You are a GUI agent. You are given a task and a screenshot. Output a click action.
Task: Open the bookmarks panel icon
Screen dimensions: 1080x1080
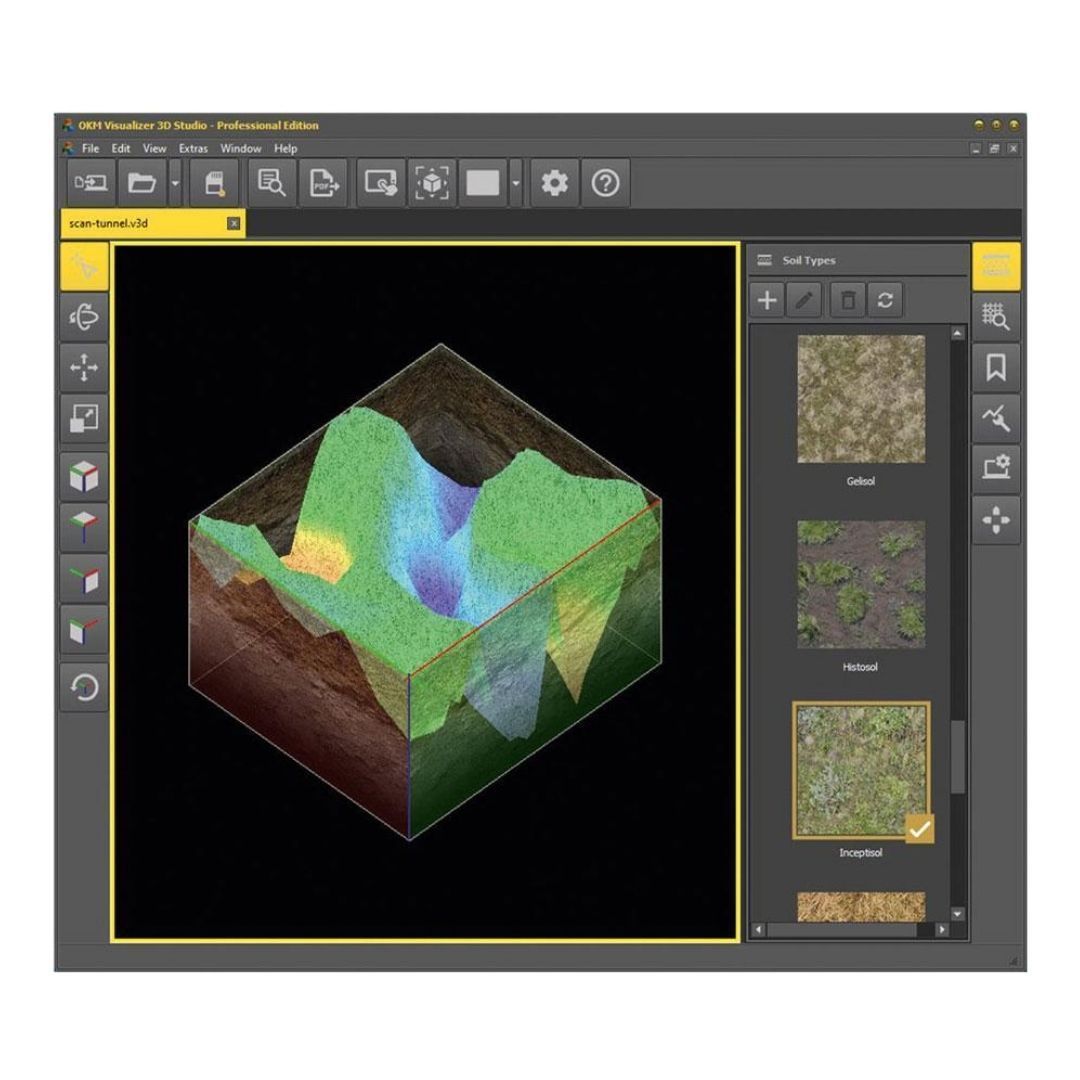pos(996,367)
